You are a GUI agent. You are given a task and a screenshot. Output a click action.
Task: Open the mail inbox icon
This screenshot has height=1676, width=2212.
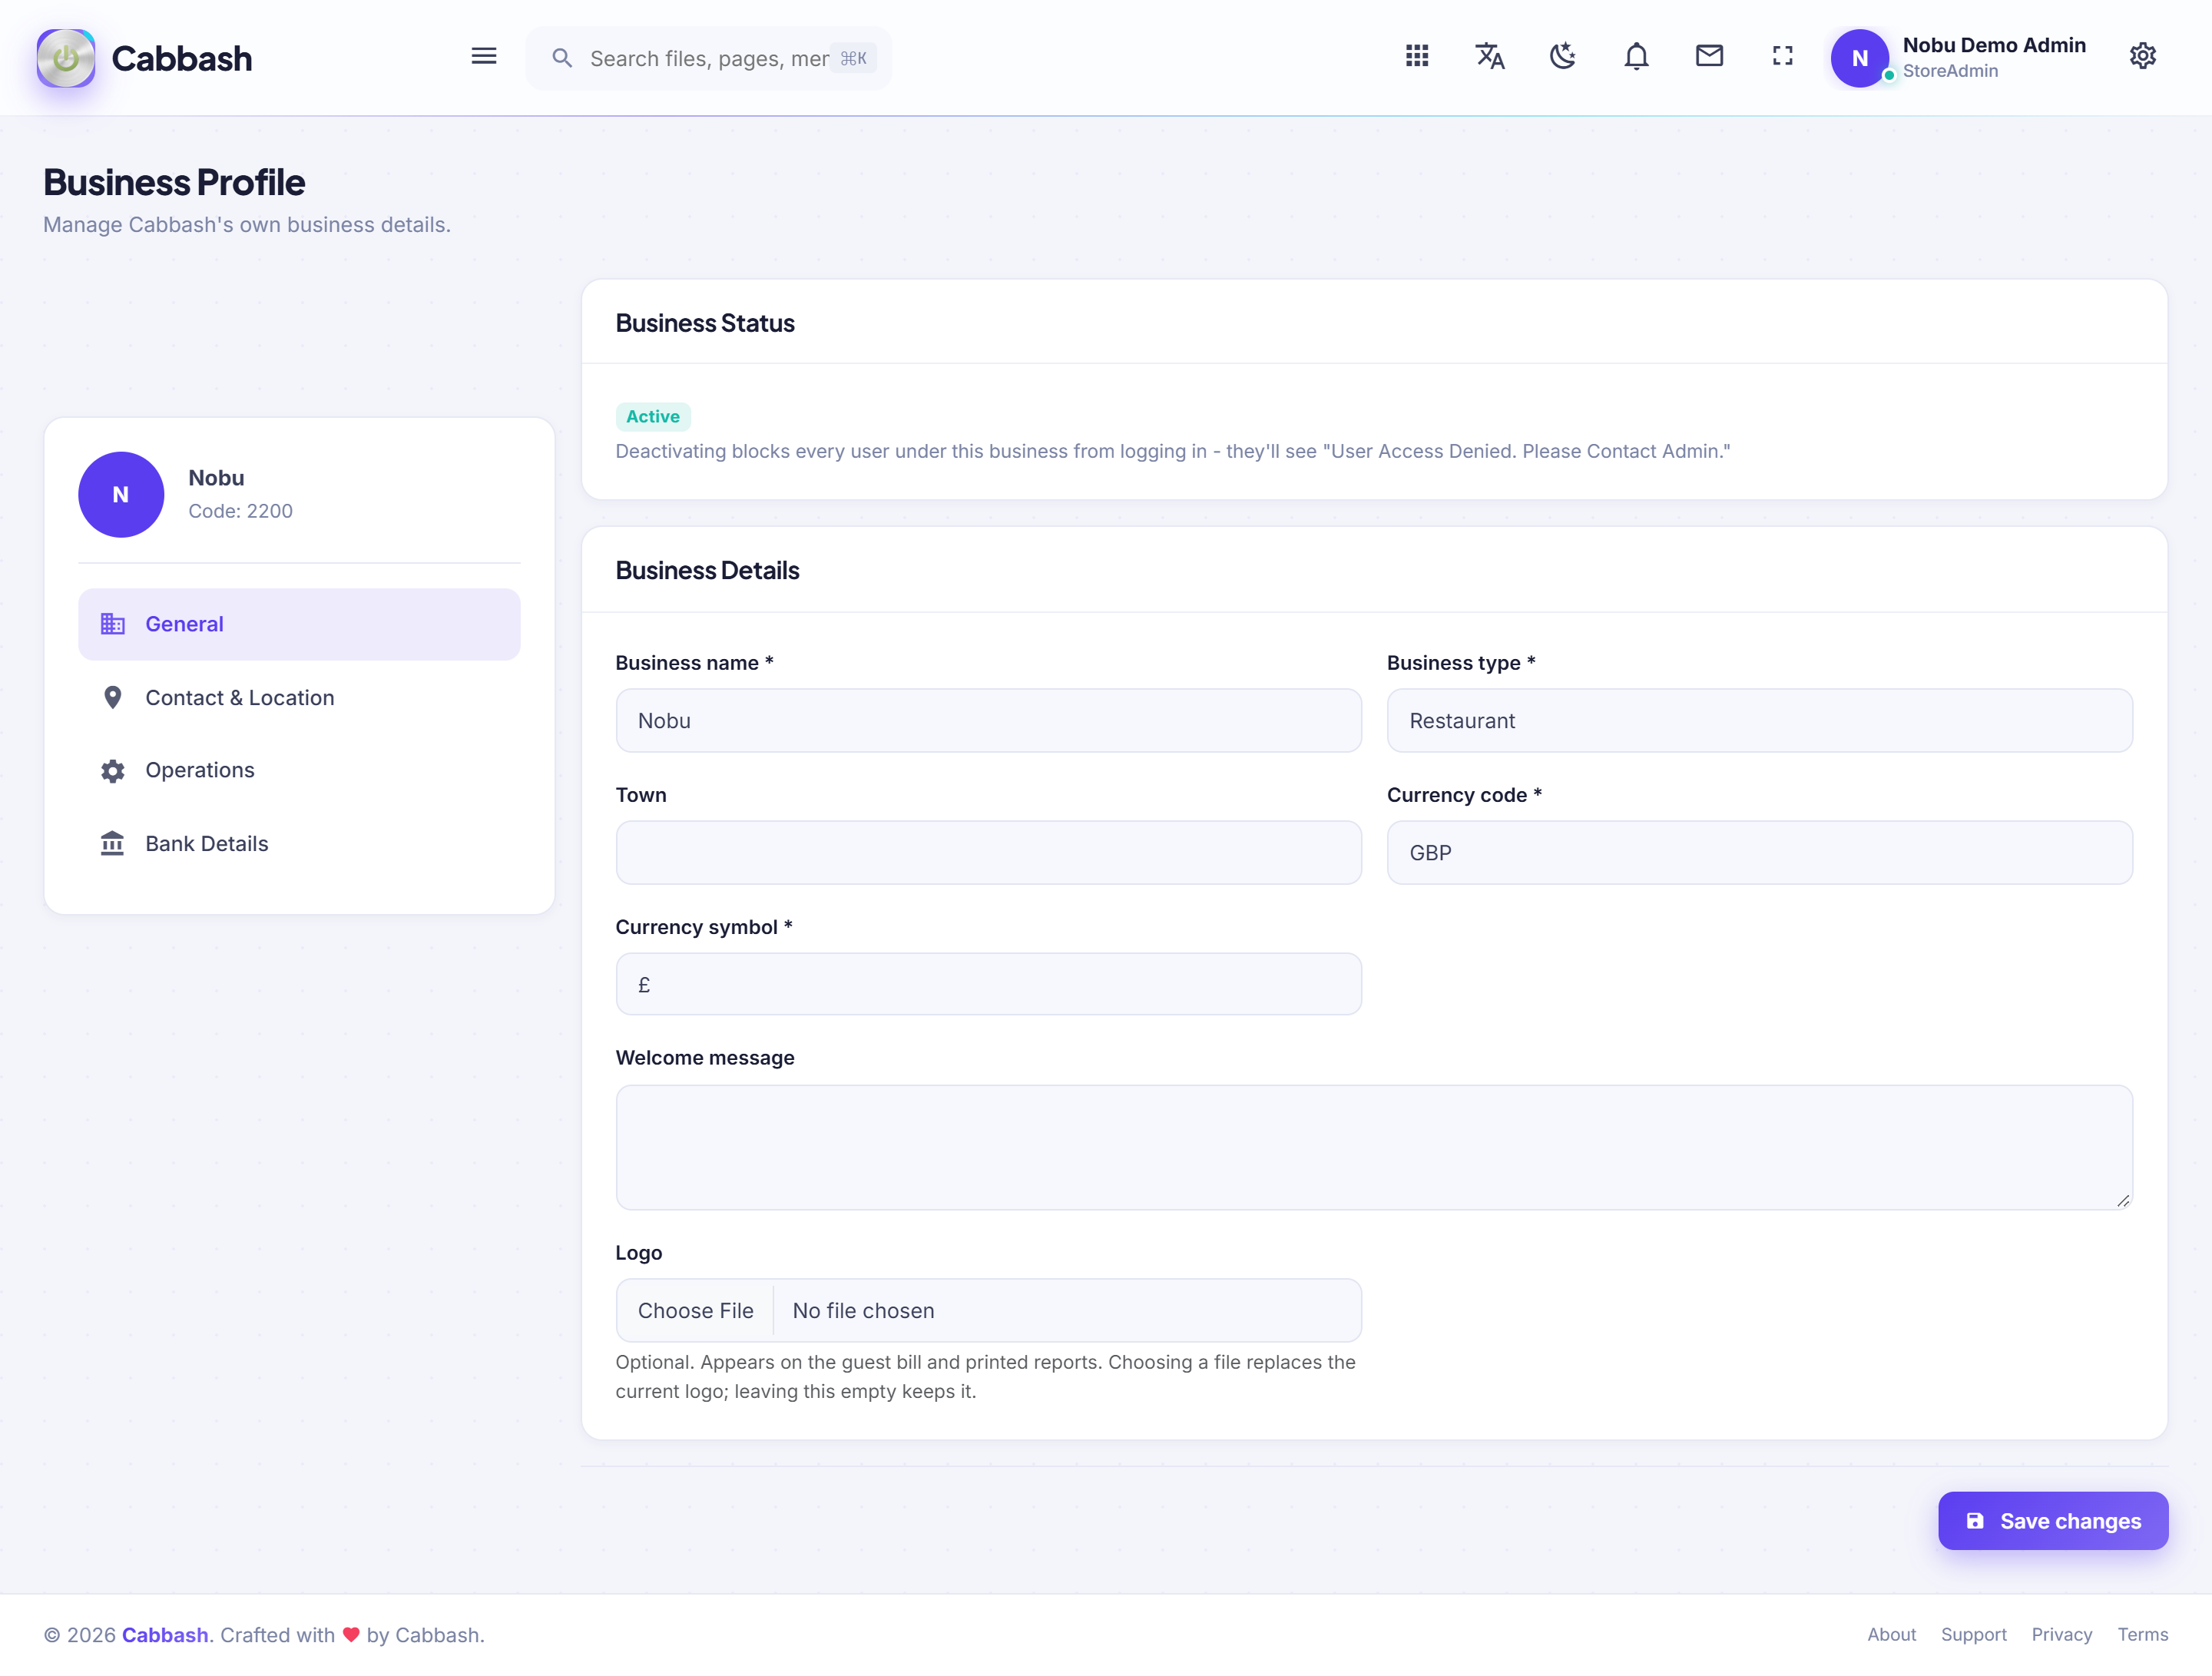pos(1709,56)
